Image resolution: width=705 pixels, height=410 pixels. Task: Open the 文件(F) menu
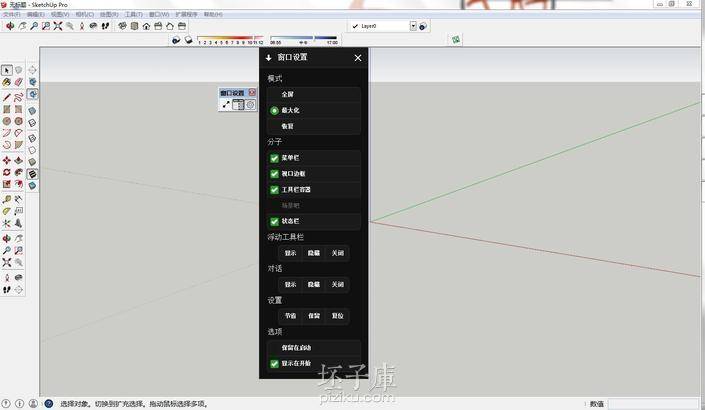(x=11, y=14)
